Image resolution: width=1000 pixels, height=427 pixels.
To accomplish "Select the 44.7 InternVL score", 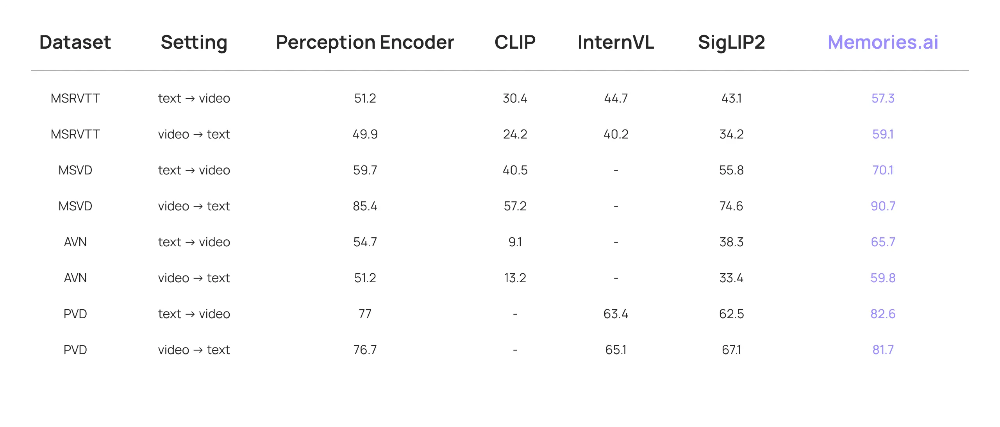I will (616, 99).
